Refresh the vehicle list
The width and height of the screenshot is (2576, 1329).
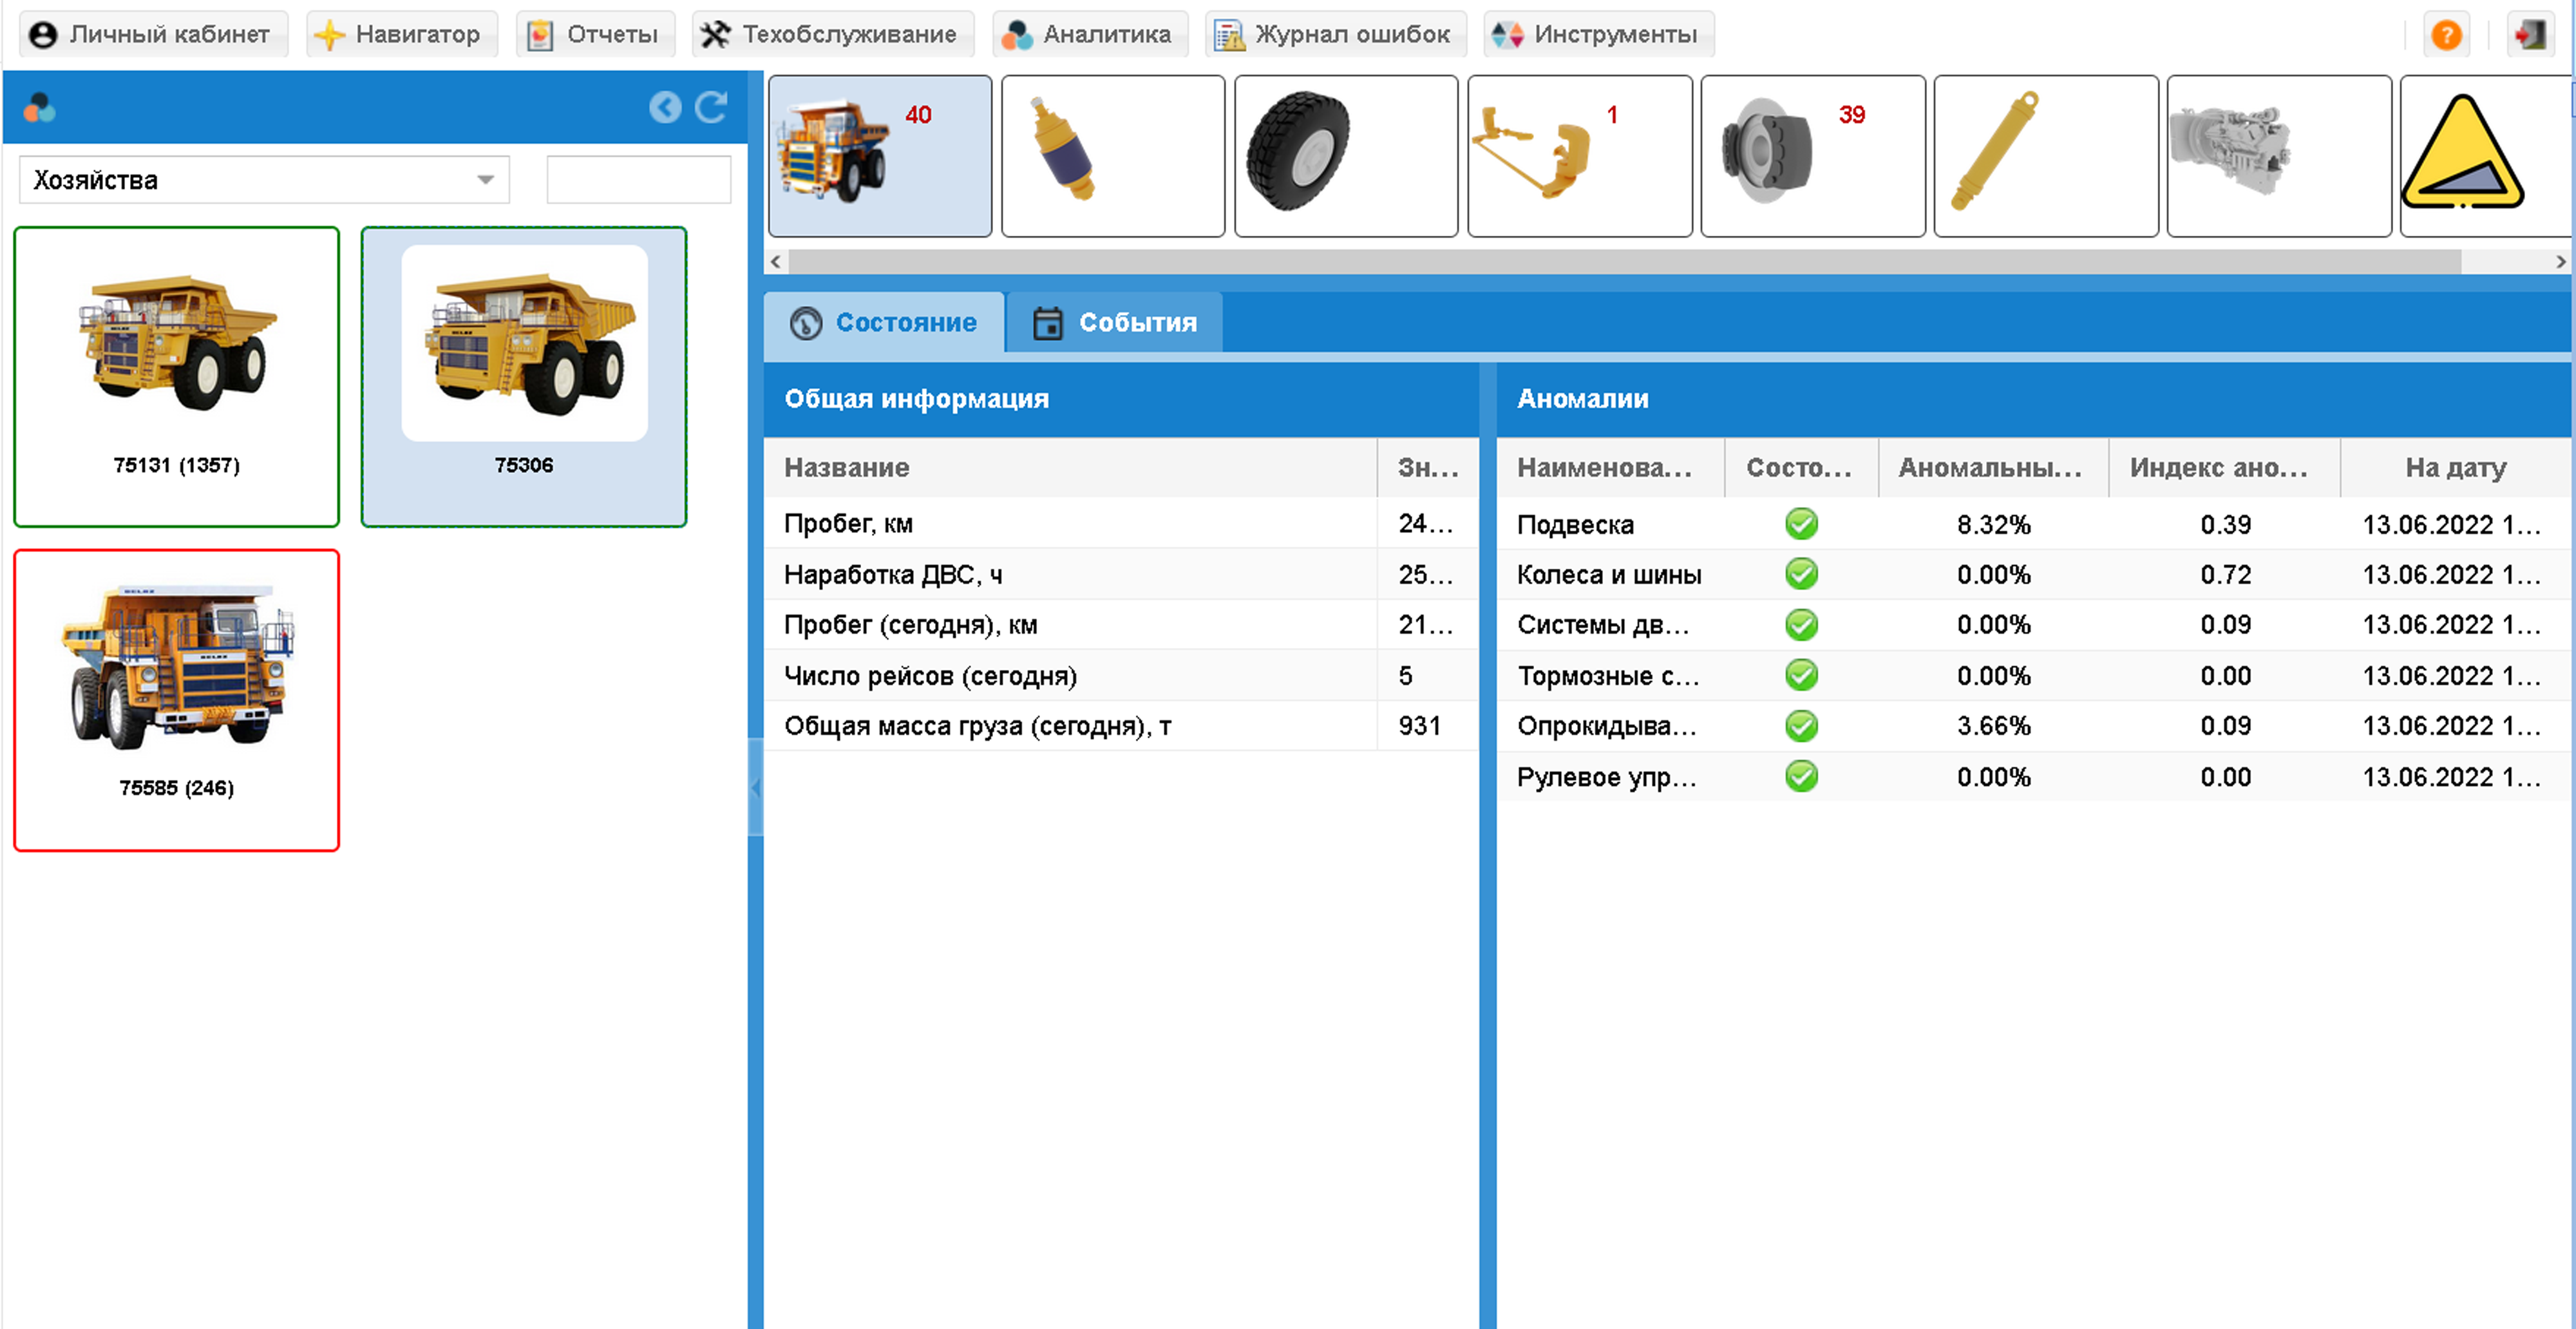coord(711,107)
